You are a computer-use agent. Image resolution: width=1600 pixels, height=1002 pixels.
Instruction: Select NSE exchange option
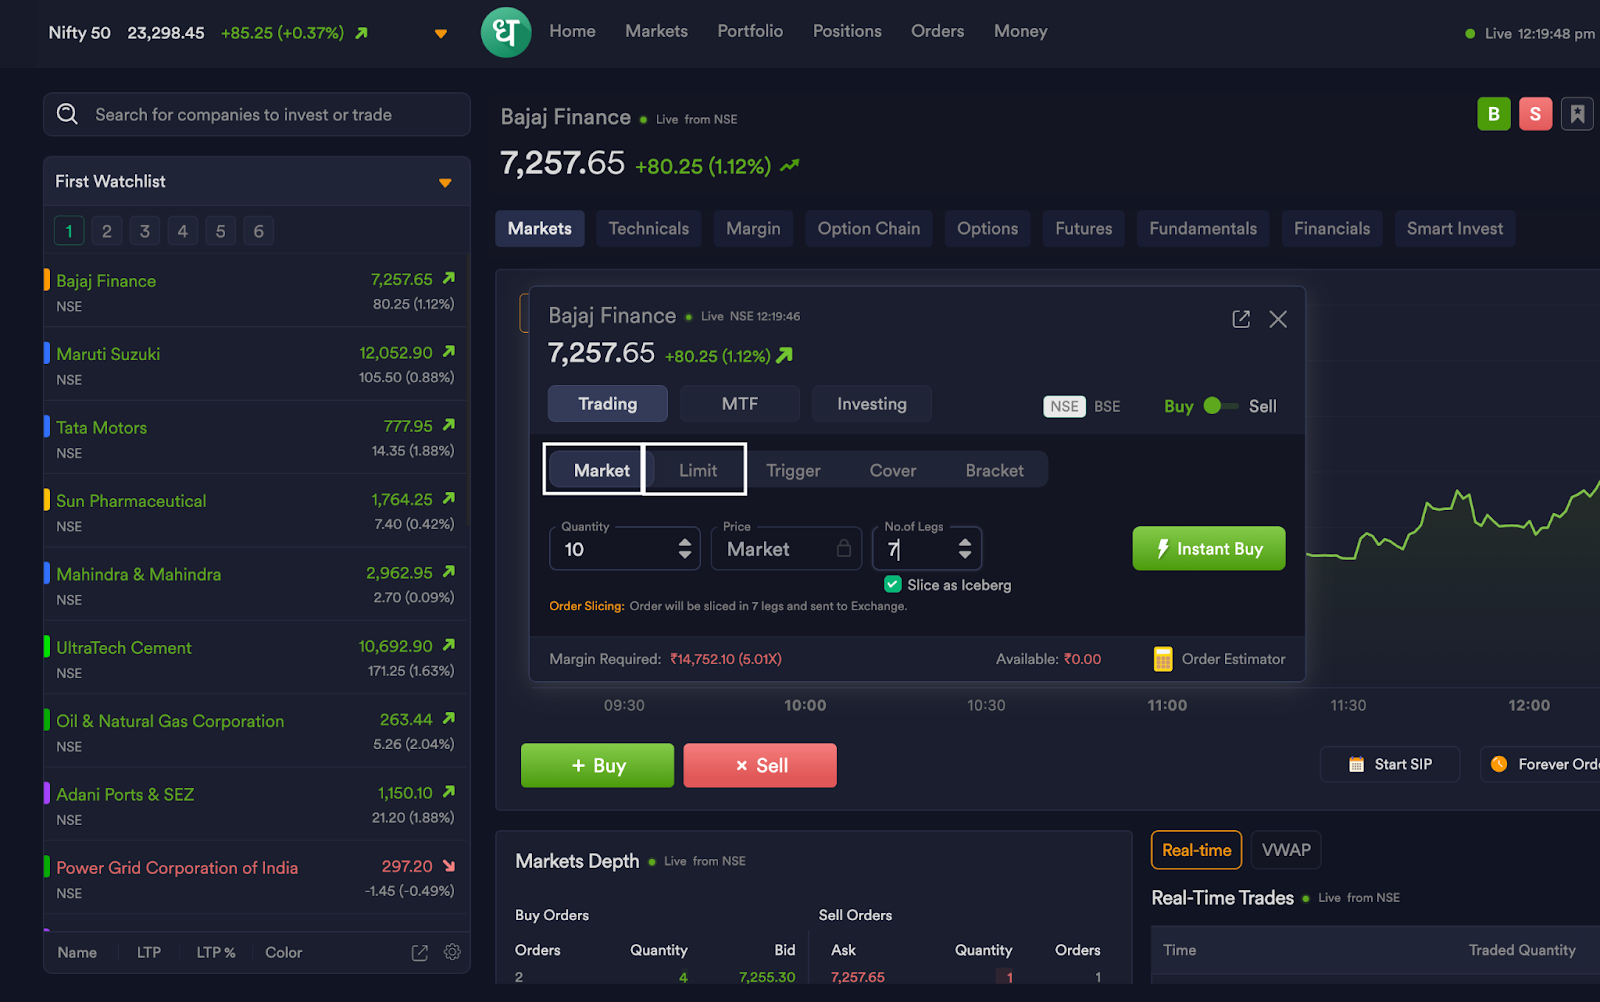(1064, 406)
